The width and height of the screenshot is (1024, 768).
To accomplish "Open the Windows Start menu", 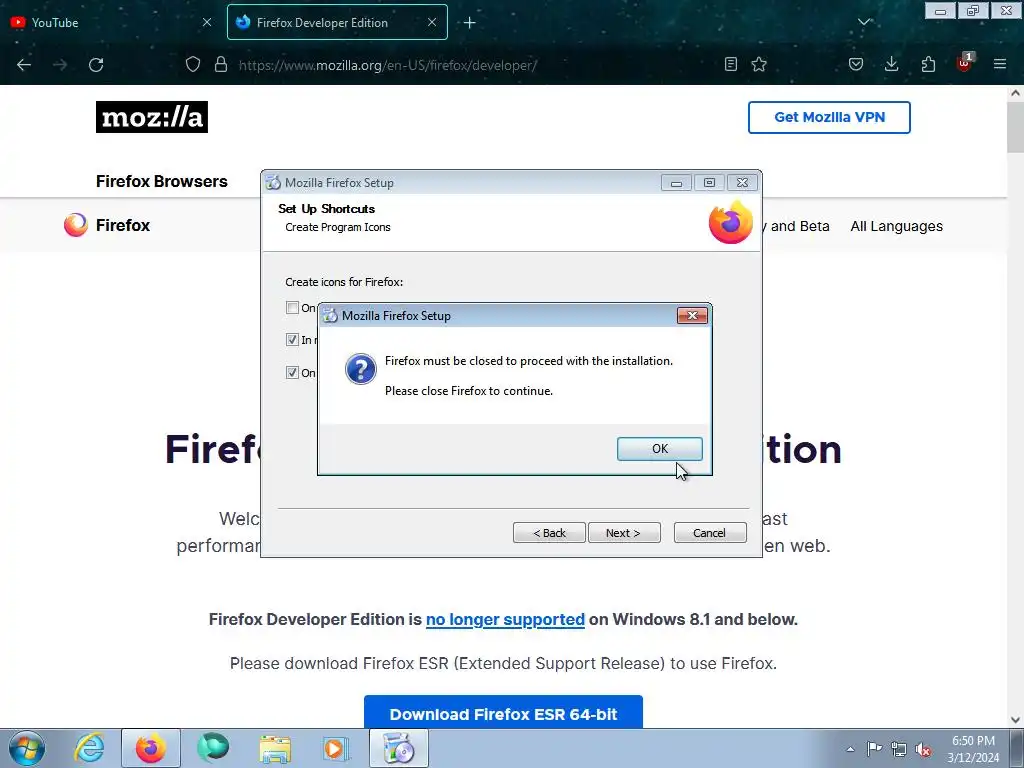I will tap(27, 748).
